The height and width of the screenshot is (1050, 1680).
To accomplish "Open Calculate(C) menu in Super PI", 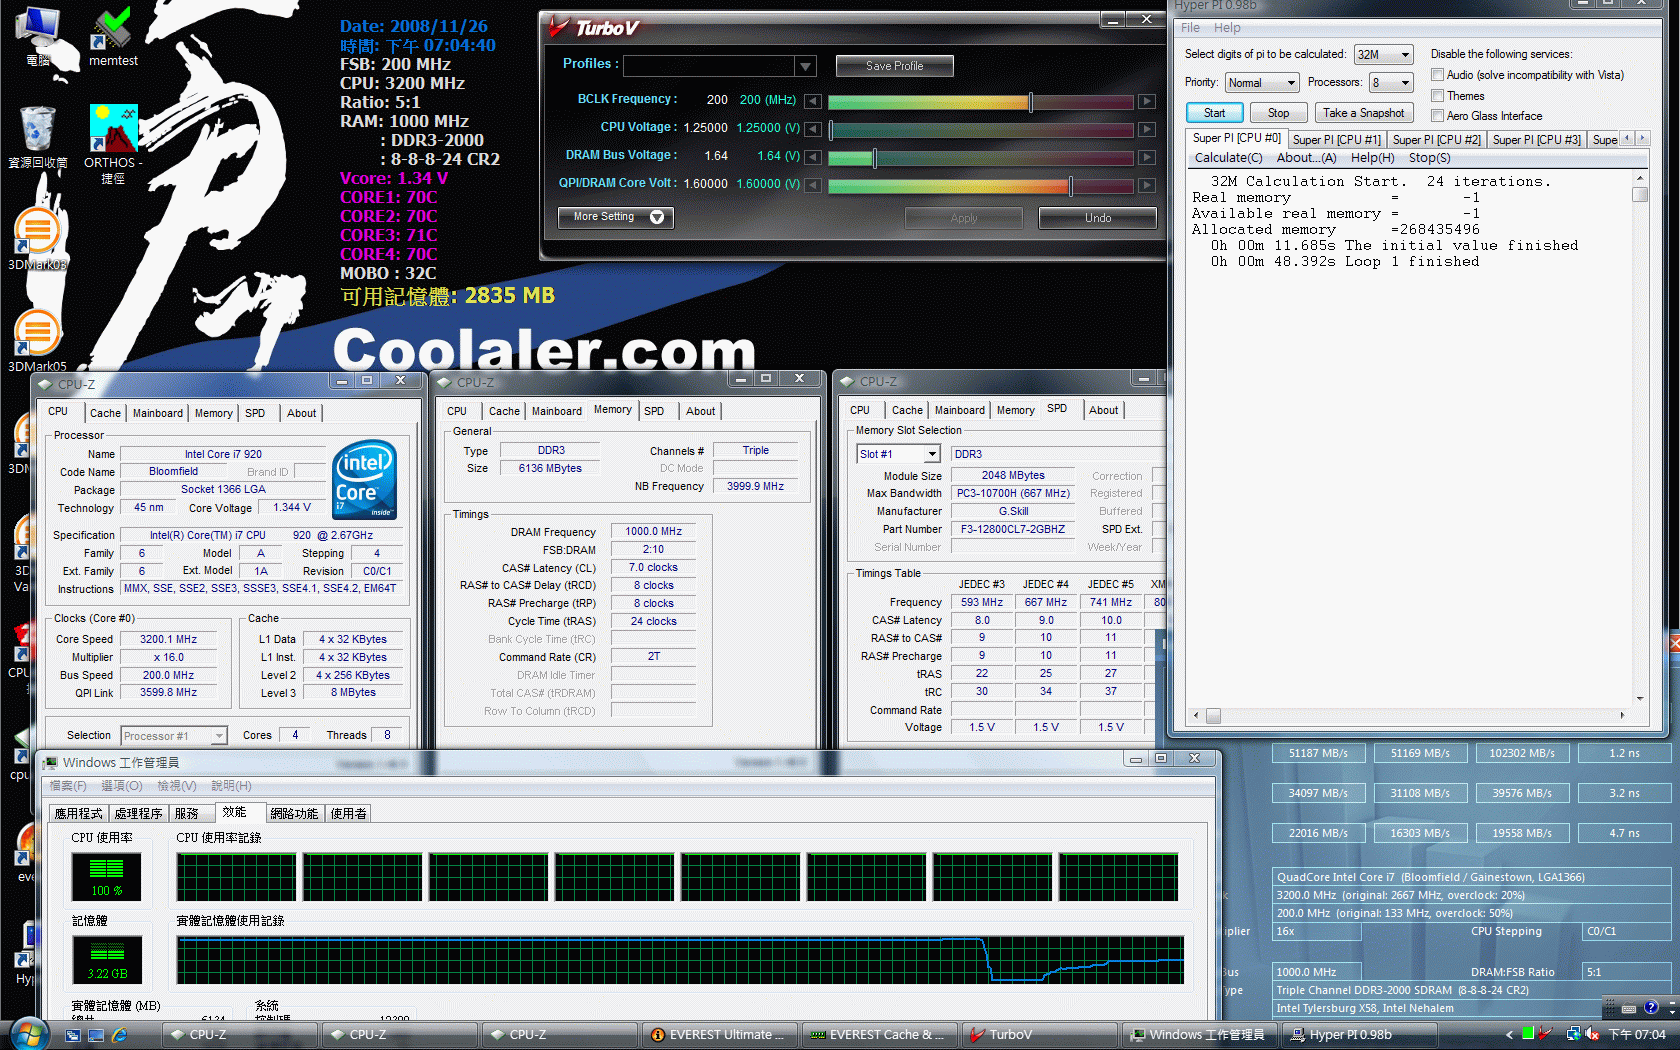I will (x=1228, y=158).
